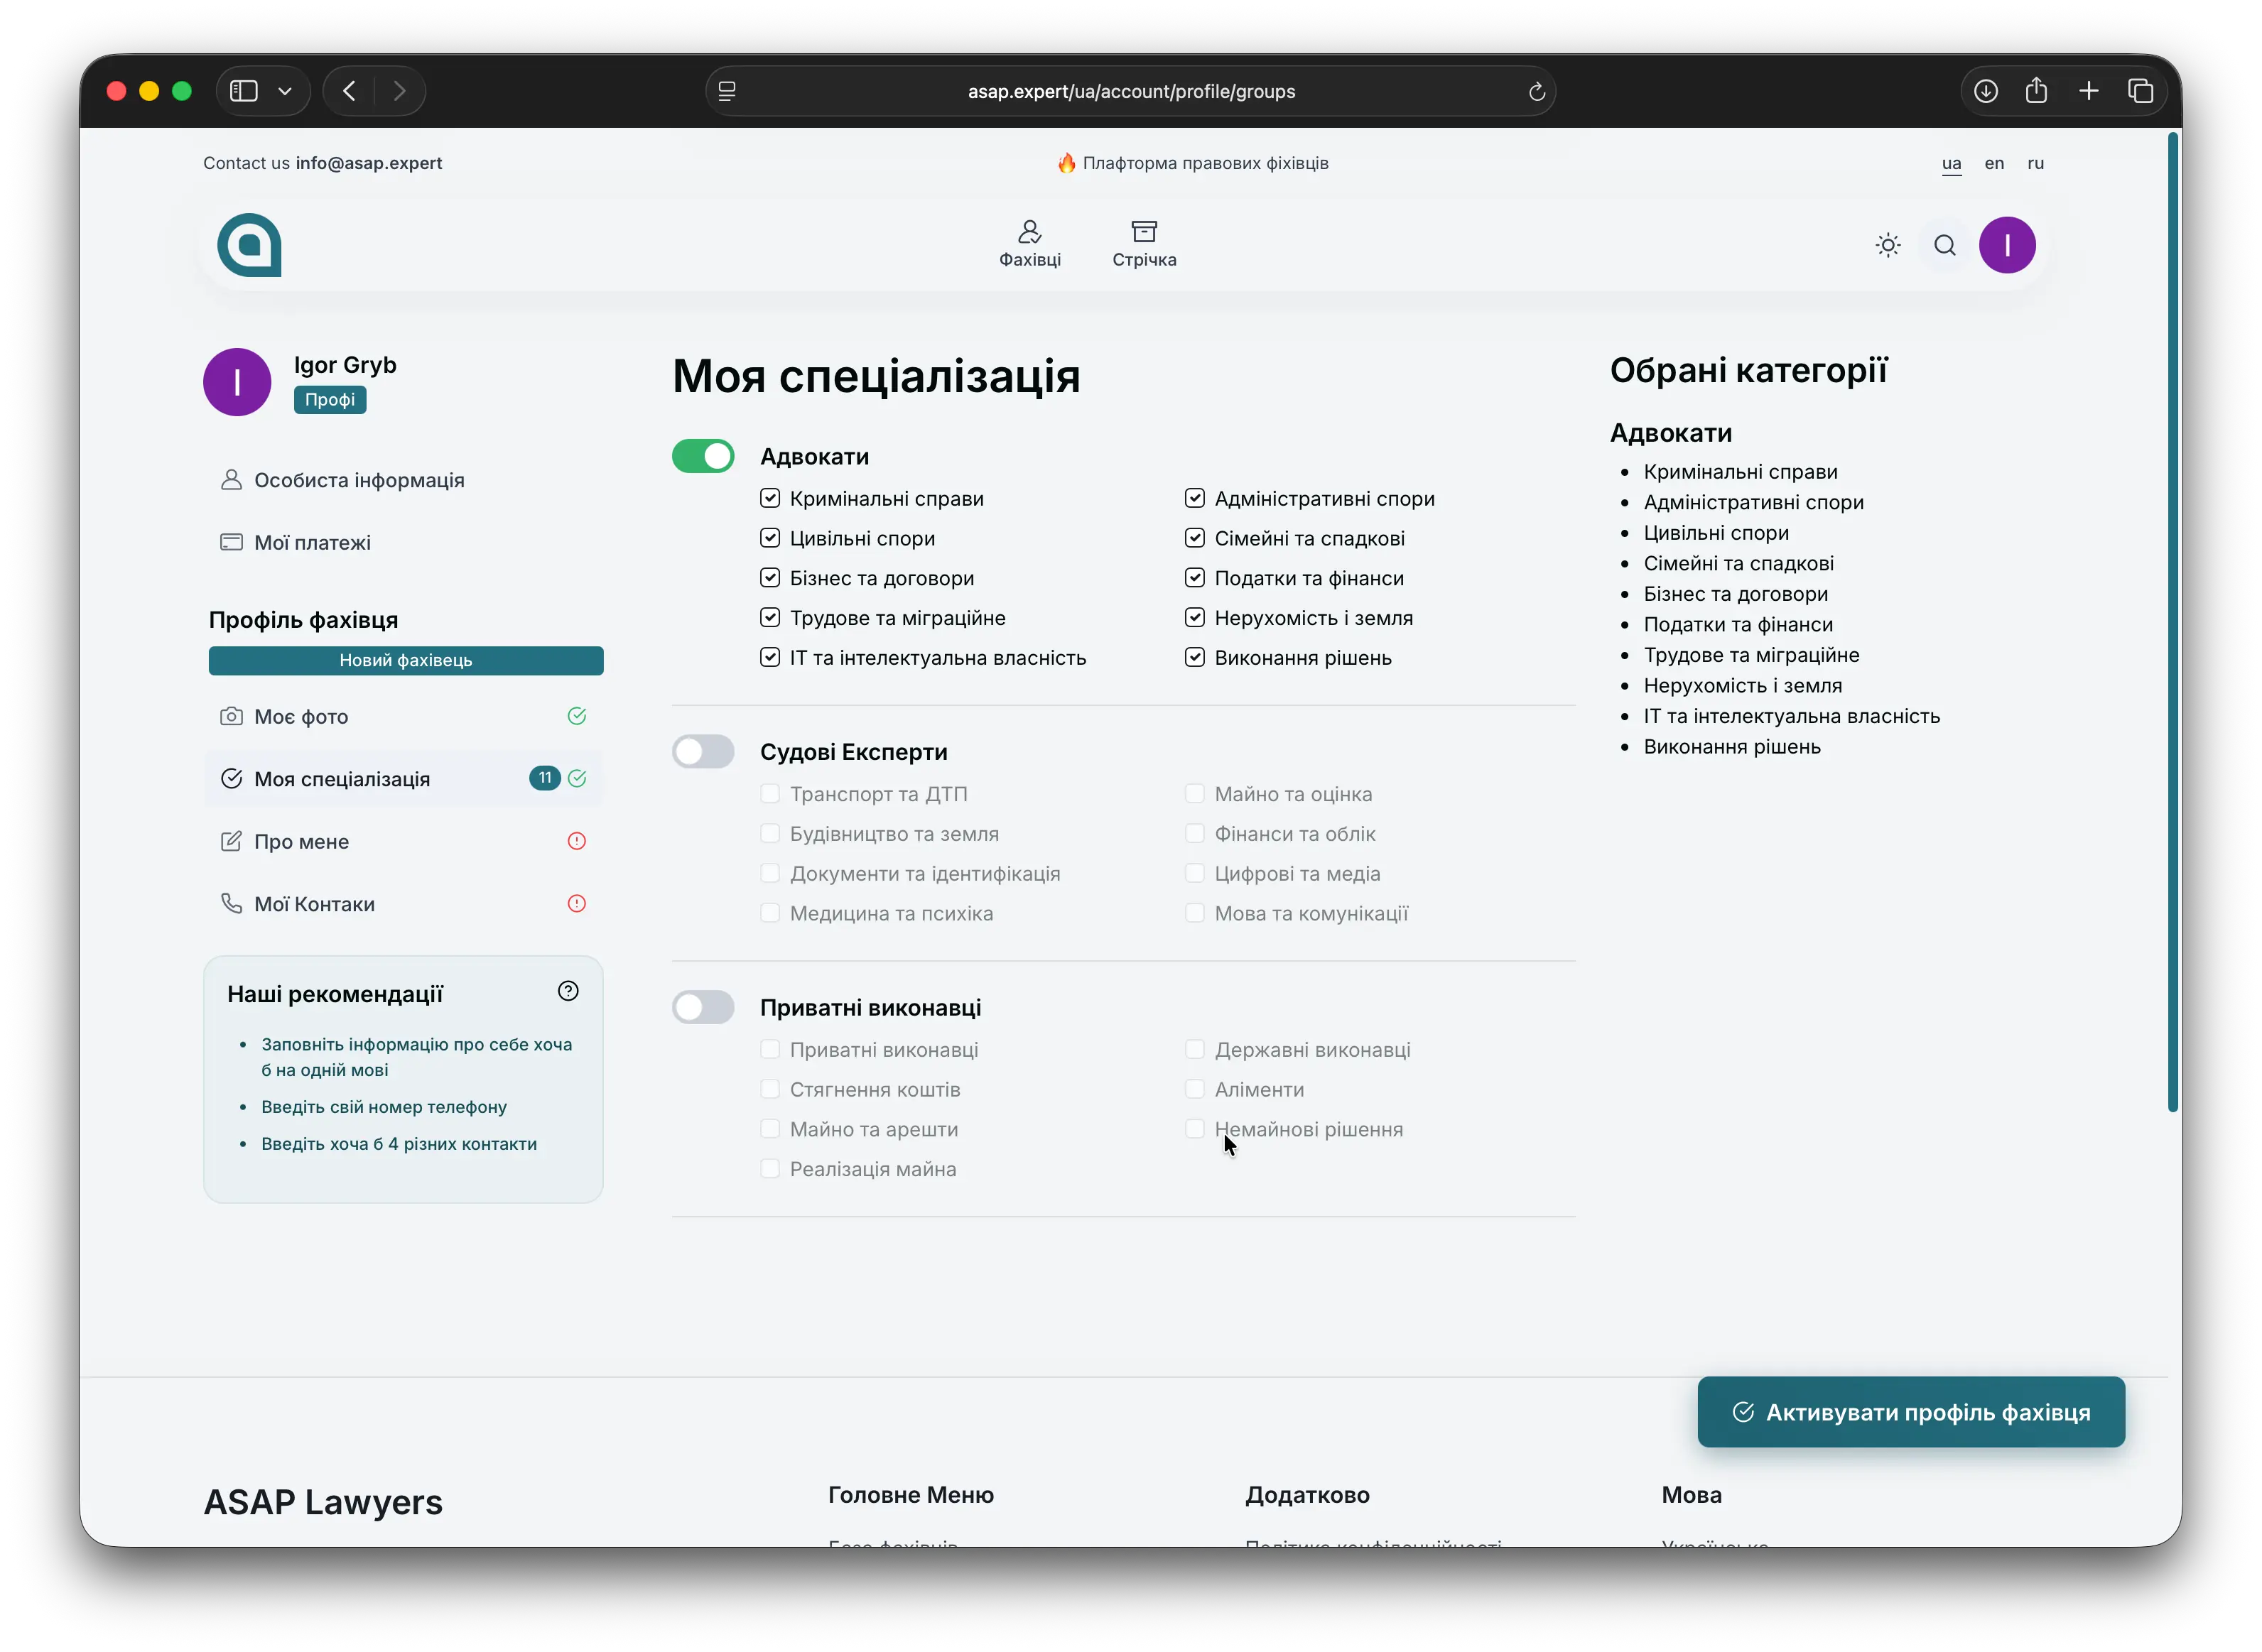Viewport: 2262px width, 1652px height.
Task: Go to Про мене sidebar item
Action: (302, 841)
